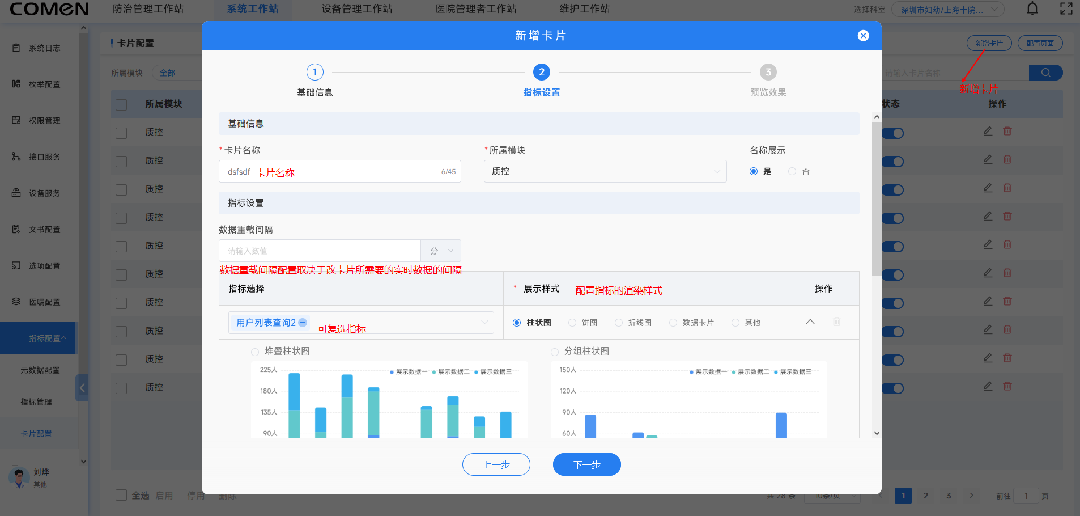This screenshot has width=1080, height=516.
Task: Remove the 用户列表查询2 tag via minus icon
Action: tap(303, 322)
